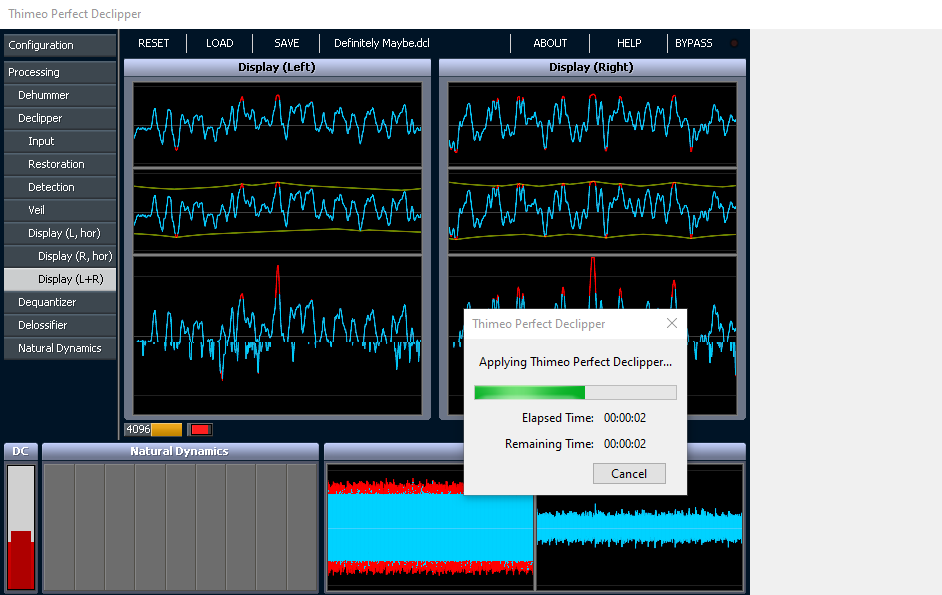Click the Natural Dynamics panel header
The image size is (942, 595).
pos(180,451)
